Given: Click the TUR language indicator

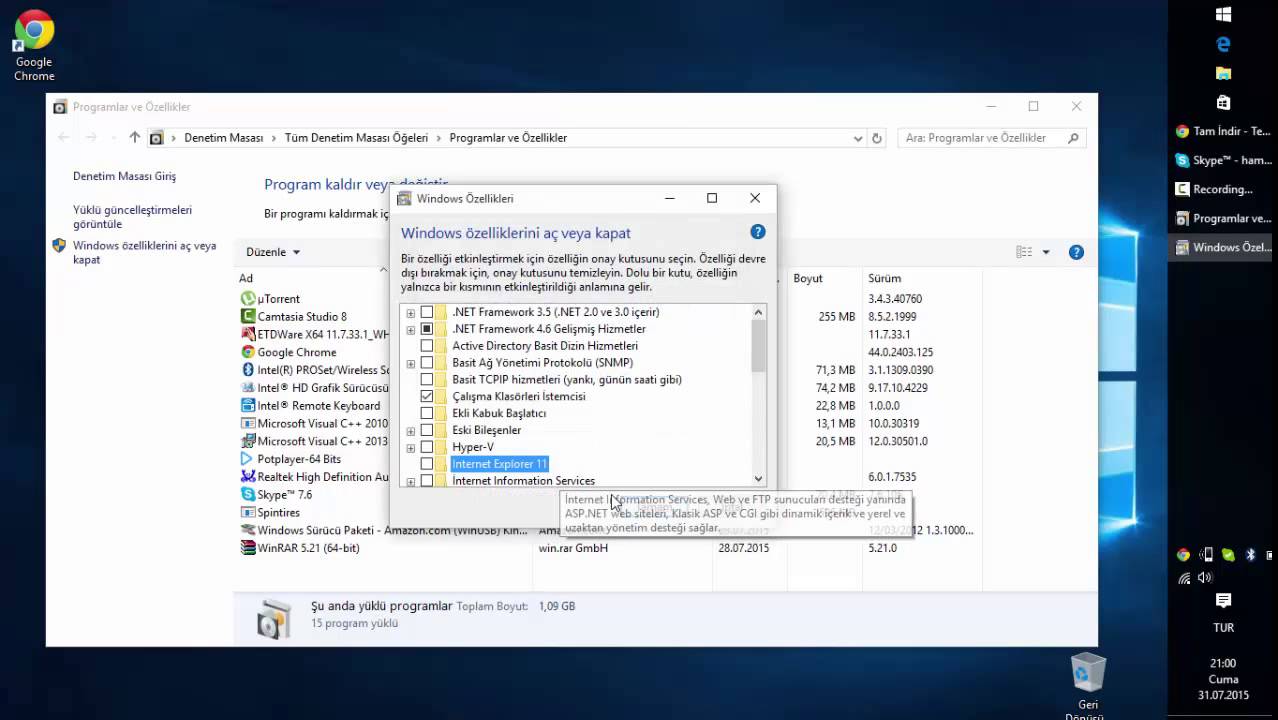Looking at the screenshot, I should tap(1223, 628).
